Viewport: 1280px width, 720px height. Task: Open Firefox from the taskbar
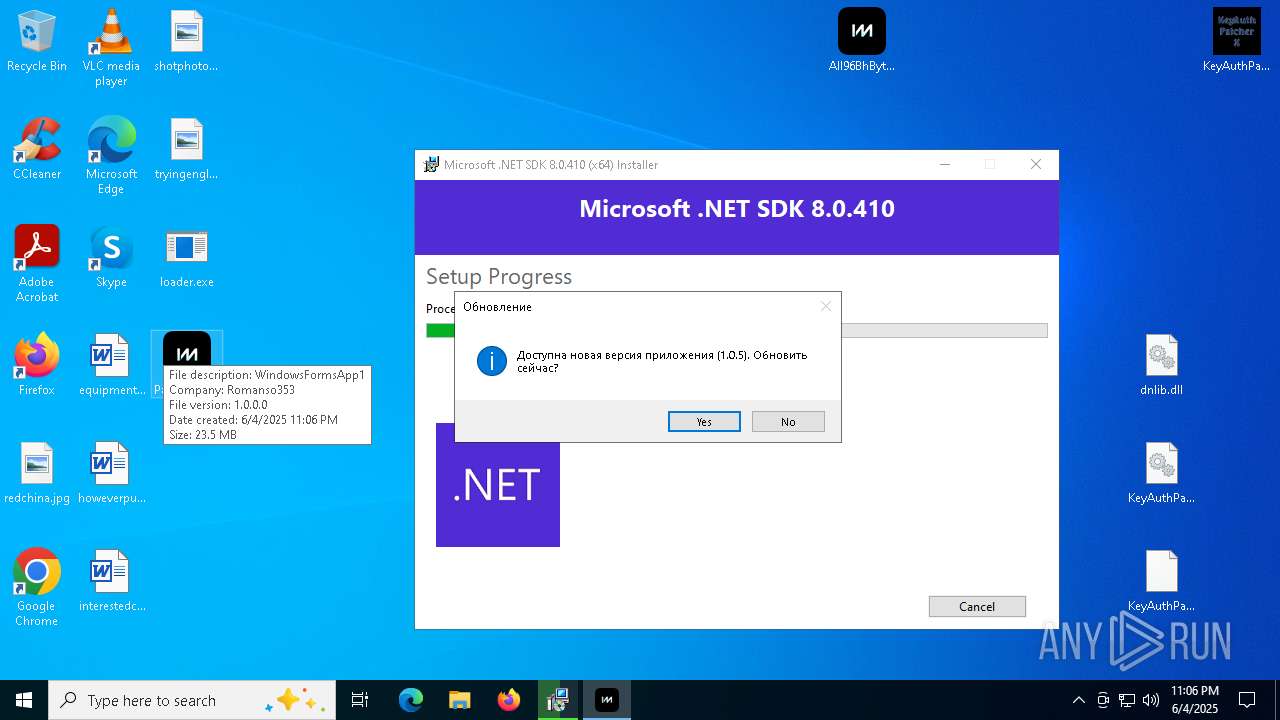pos(509,700)
